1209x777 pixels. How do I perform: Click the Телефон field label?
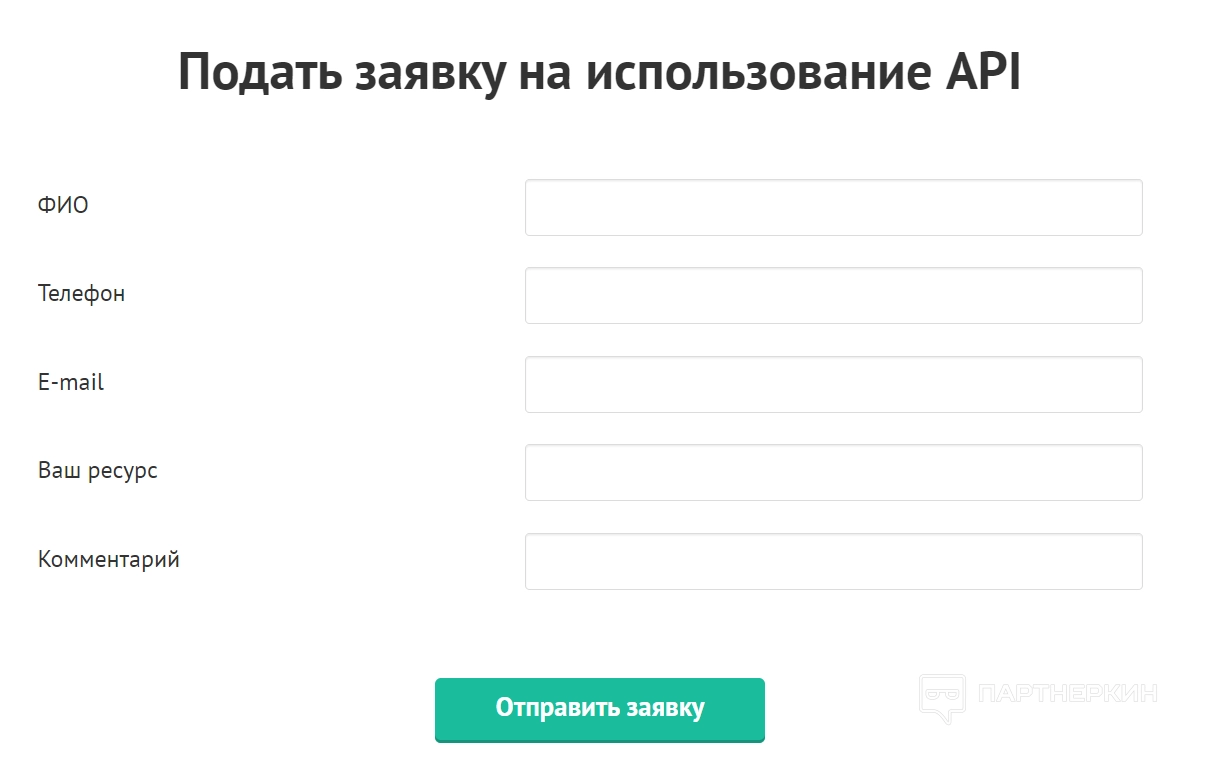(x=82, y=294)
